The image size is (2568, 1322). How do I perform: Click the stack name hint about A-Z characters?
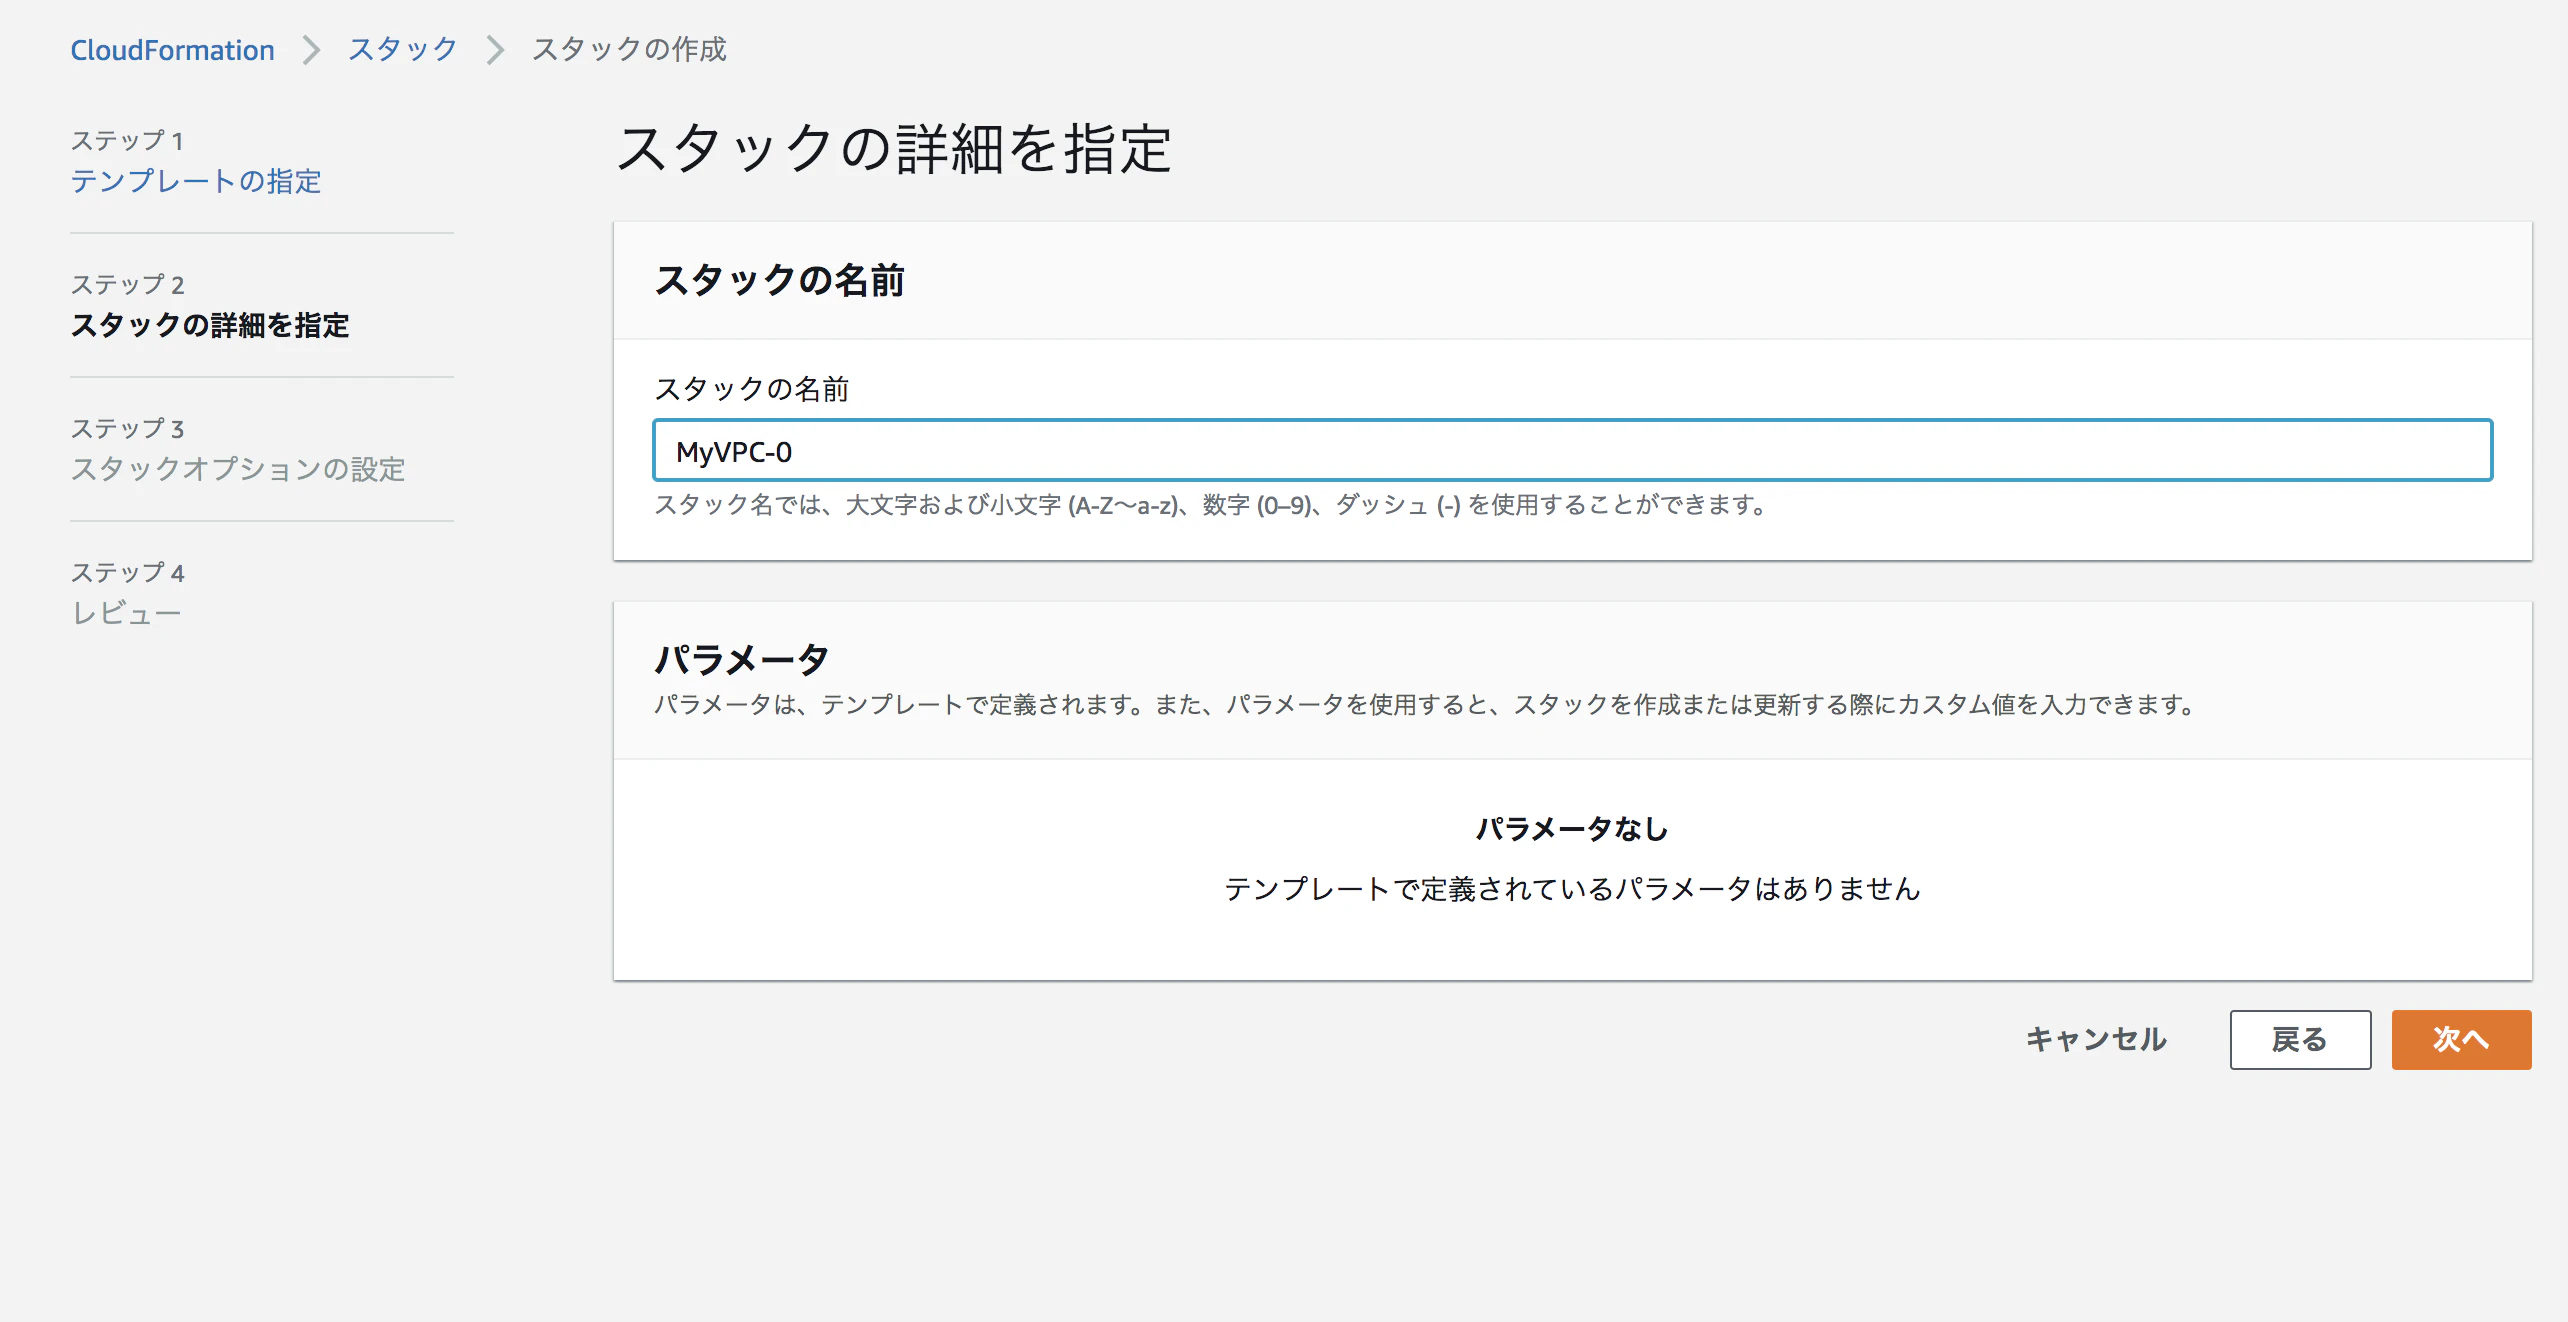(x=1212, y=505)
